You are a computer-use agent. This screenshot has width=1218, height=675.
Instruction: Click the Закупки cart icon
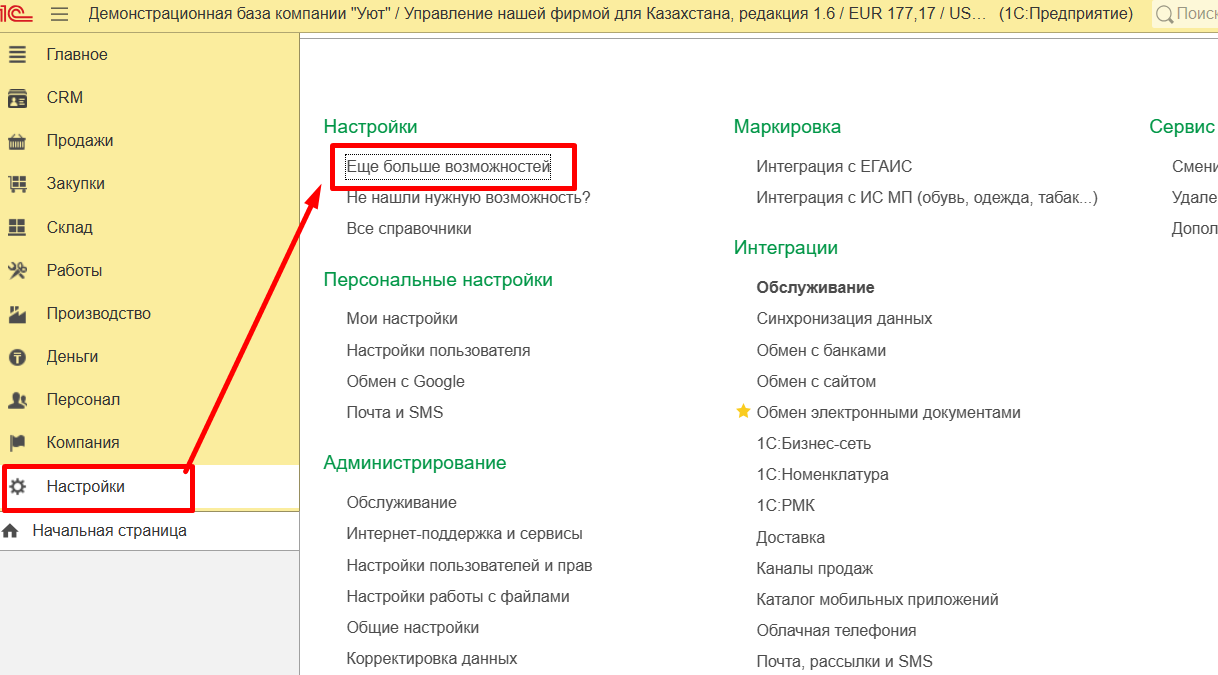17,184
